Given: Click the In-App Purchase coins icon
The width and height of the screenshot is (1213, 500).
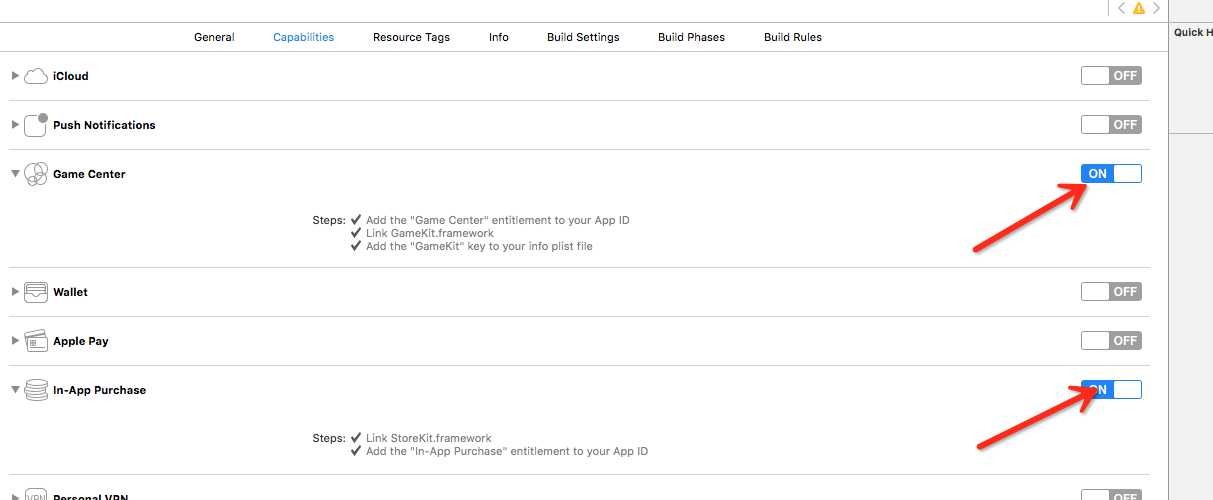Looking at the screenshot, I should click(36, 390).
